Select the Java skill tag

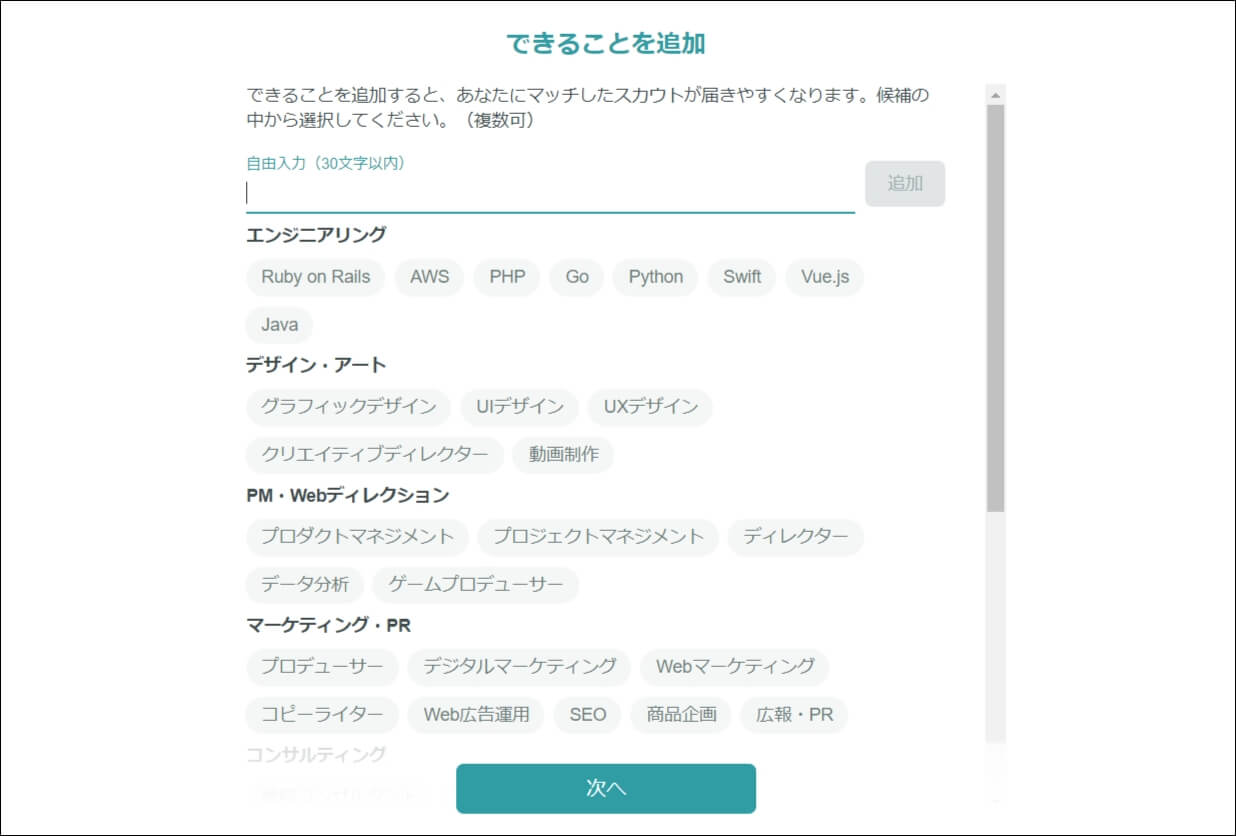[x=278, y=324]
